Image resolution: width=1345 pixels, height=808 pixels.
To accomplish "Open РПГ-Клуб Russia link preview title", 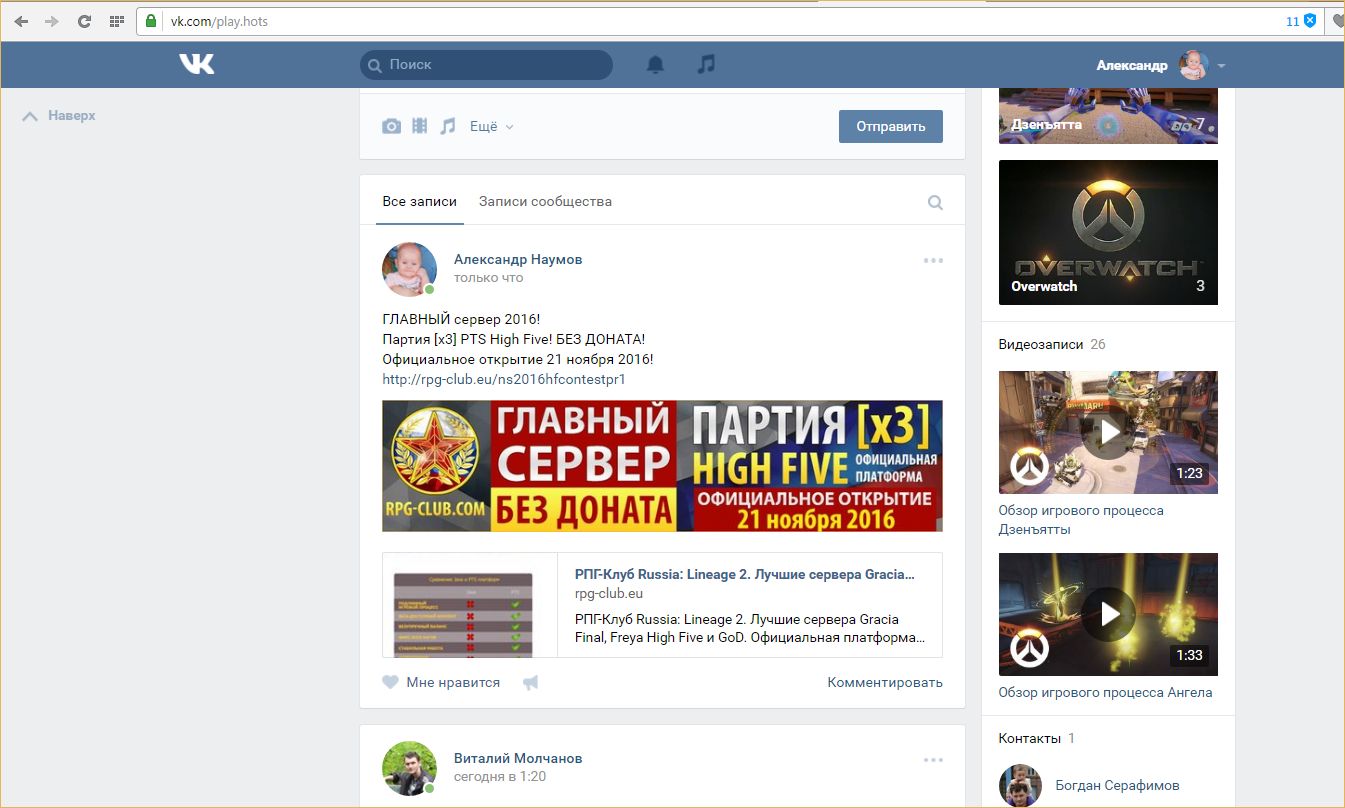I will click(745, 574).
